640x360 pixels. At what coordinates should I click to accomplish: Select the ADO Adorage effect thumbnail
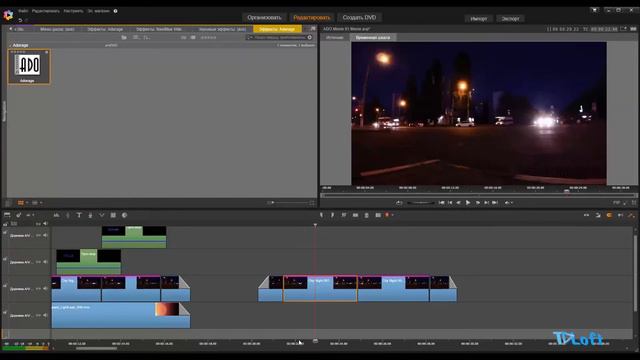[x=29, y=67]
